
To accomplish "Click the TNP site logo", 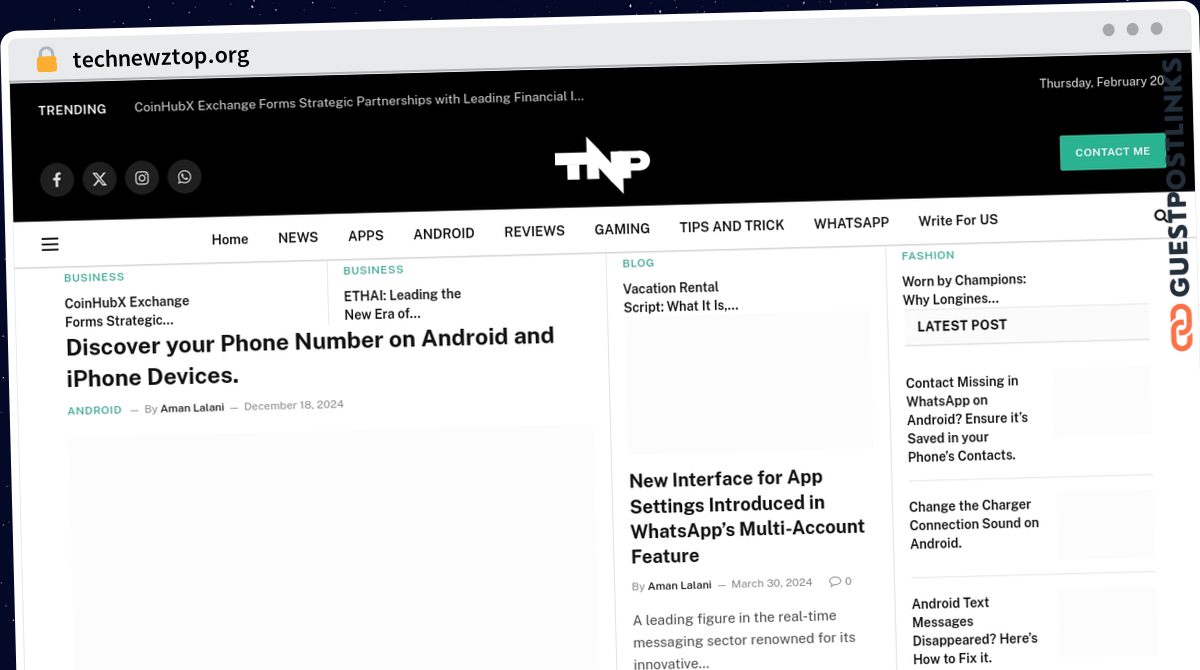I will (x=602, y=164).
